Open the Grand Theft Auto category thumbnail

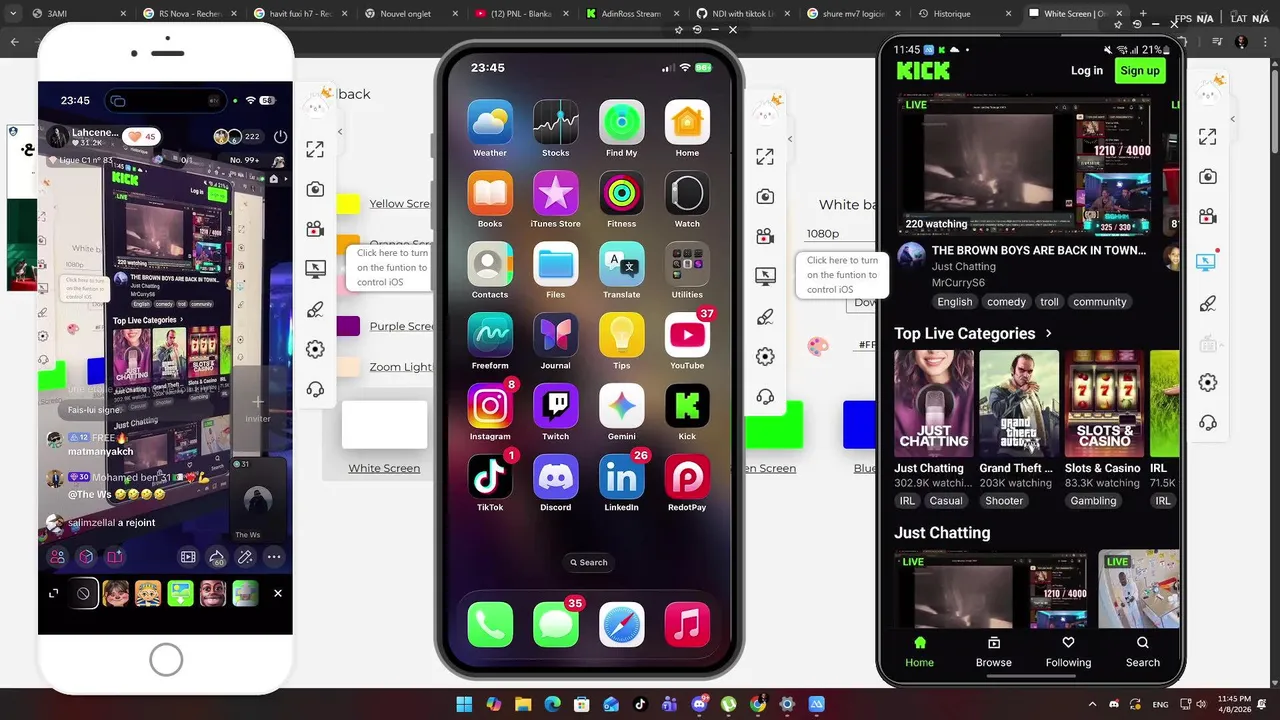pyautogui.click(x=1019, y=403)
